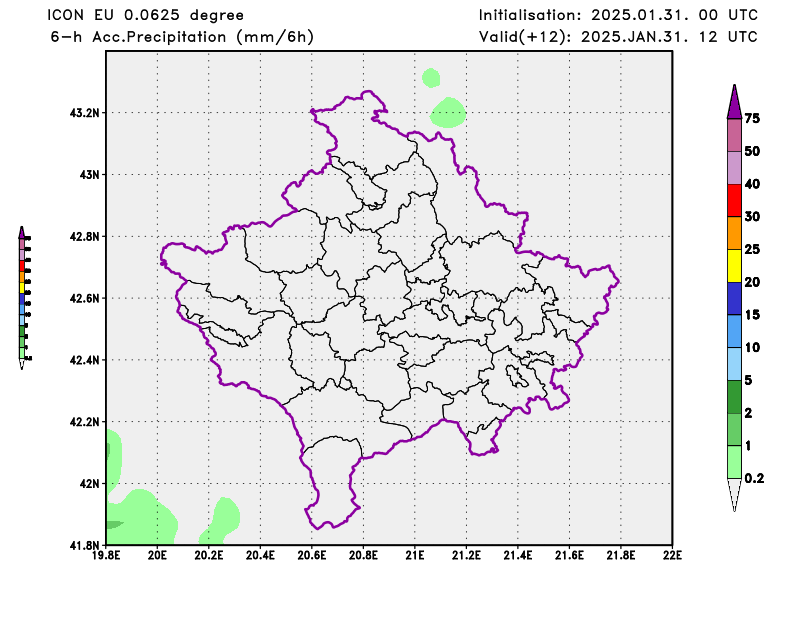Click the longitude label '21E'

(415, 555)
